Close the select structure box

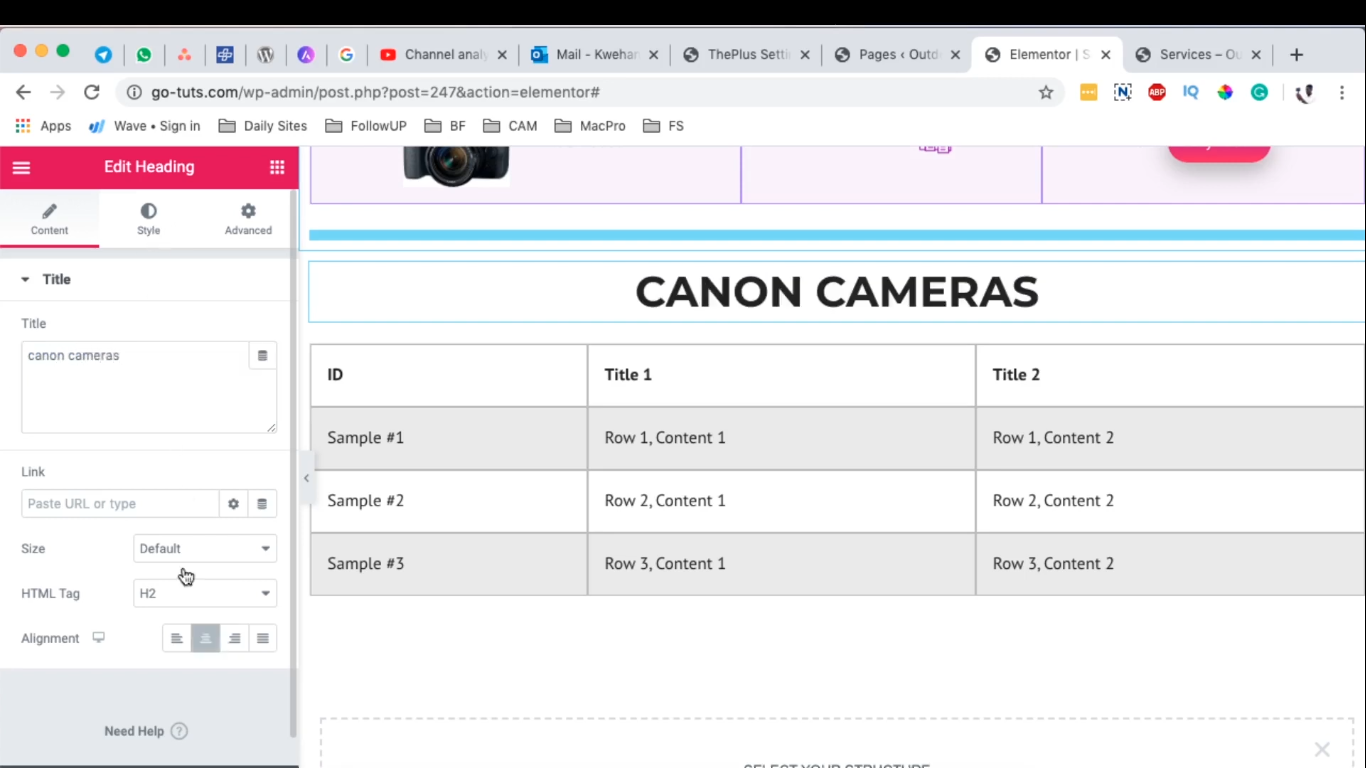[1322, 749]
